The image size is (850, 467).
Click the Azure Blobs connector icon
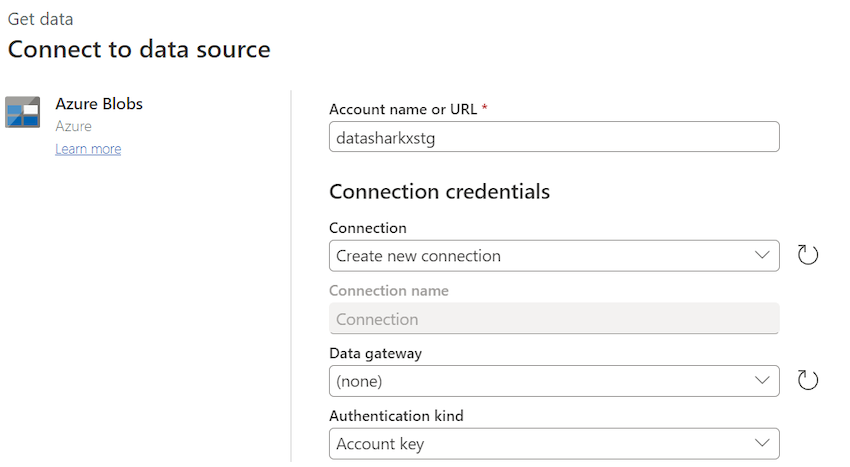pyautogui.click(x=23, y=112)
